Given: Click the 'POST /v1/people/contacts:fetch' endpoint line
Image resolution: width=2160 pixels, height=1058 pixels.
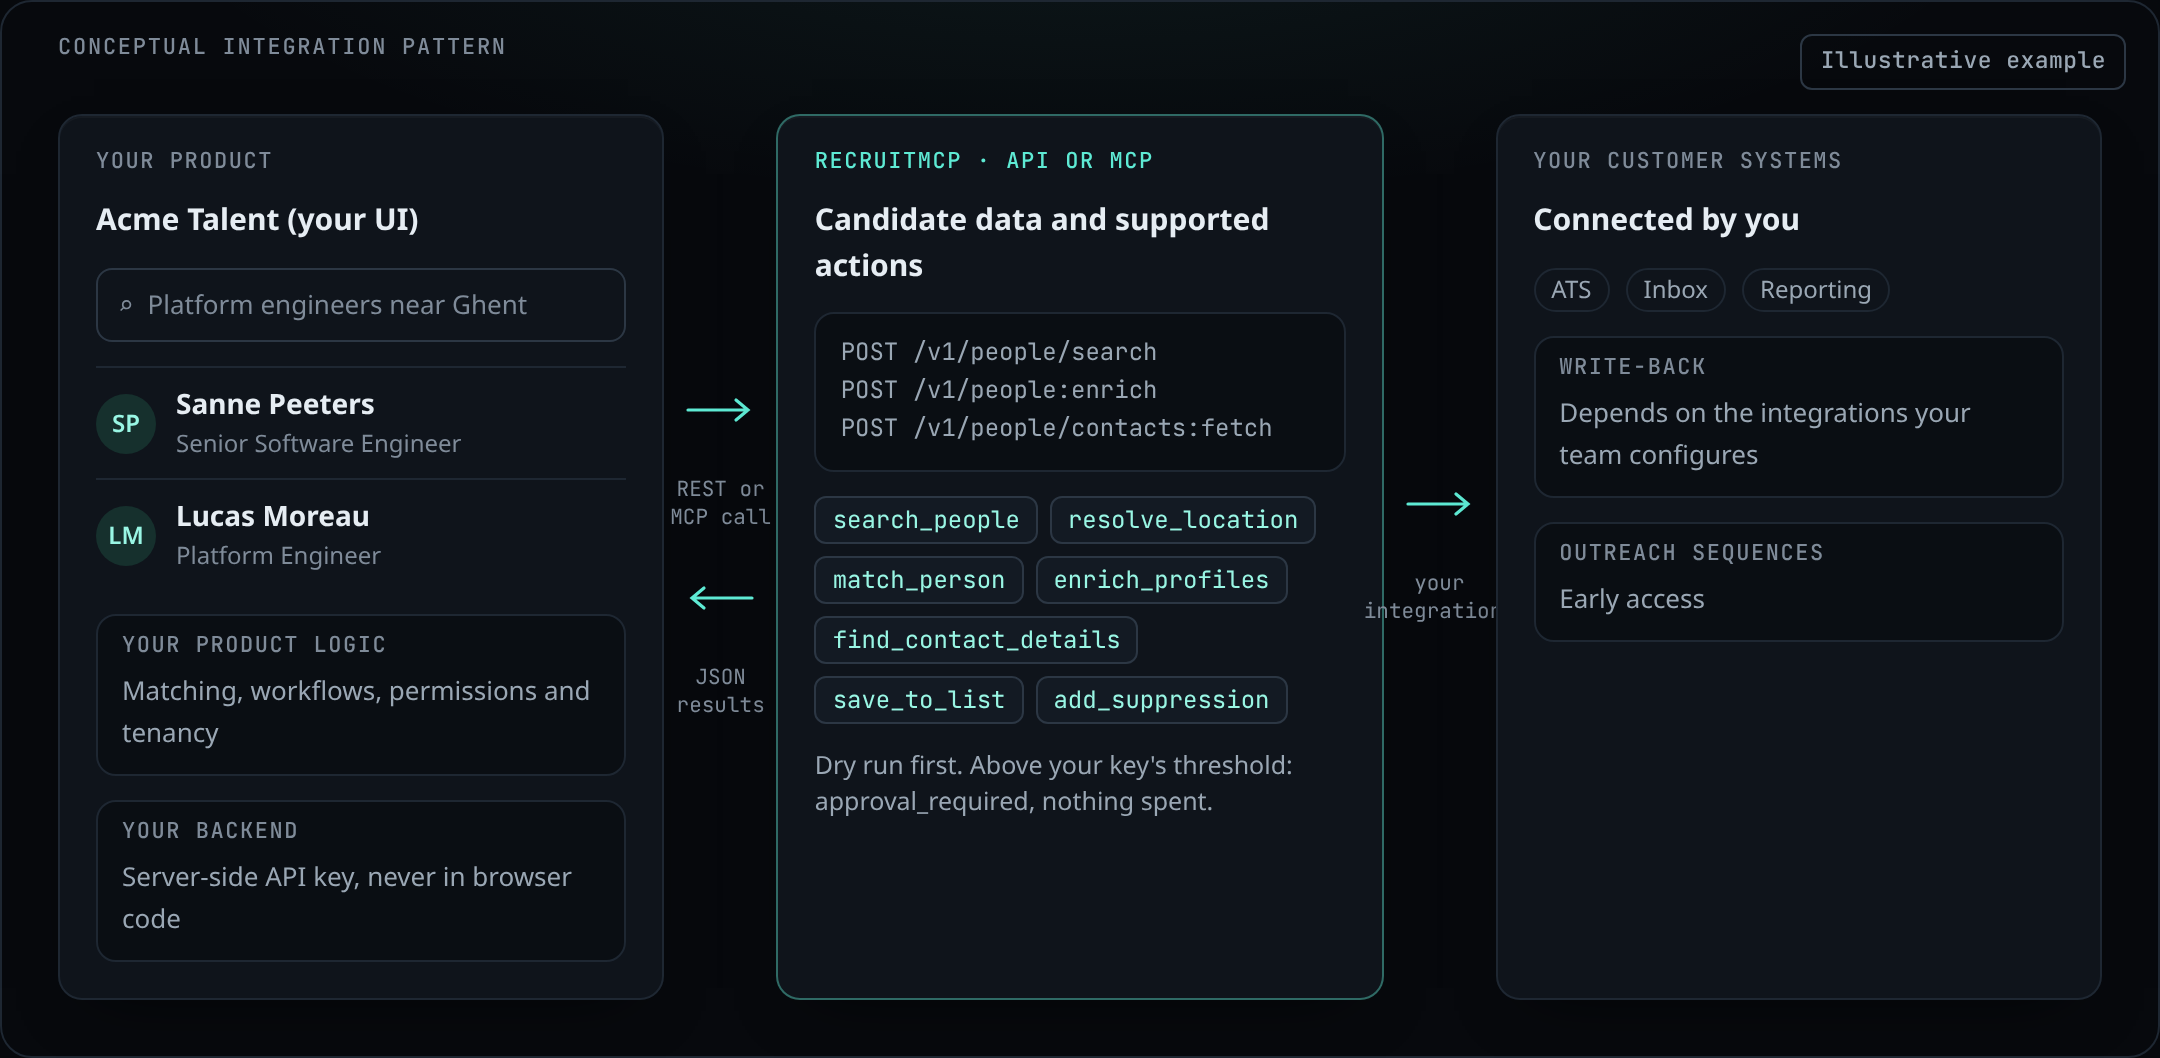Looking at the screenshot, I should (1056, 428).
